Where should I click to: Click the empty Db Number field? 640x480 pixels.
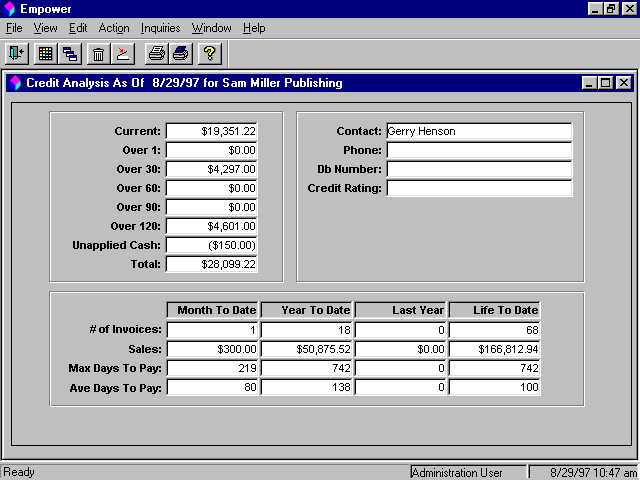[479, 169]
